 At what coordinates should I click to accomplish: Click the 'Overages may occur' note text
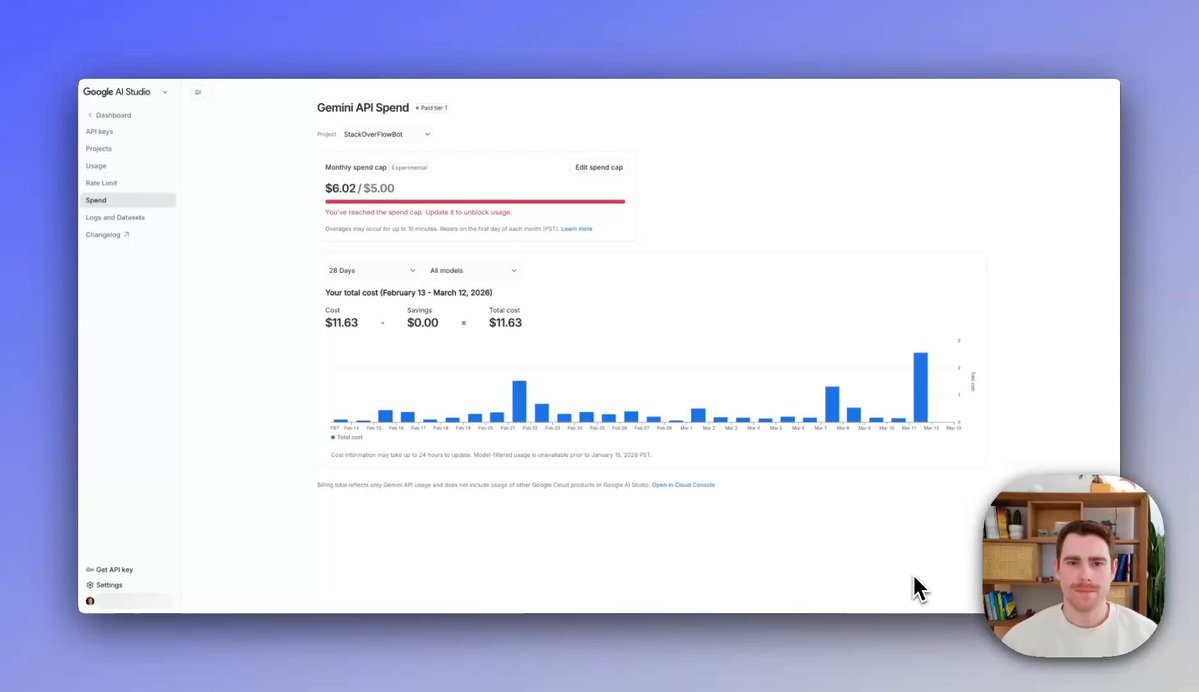(x=442, y=229)
